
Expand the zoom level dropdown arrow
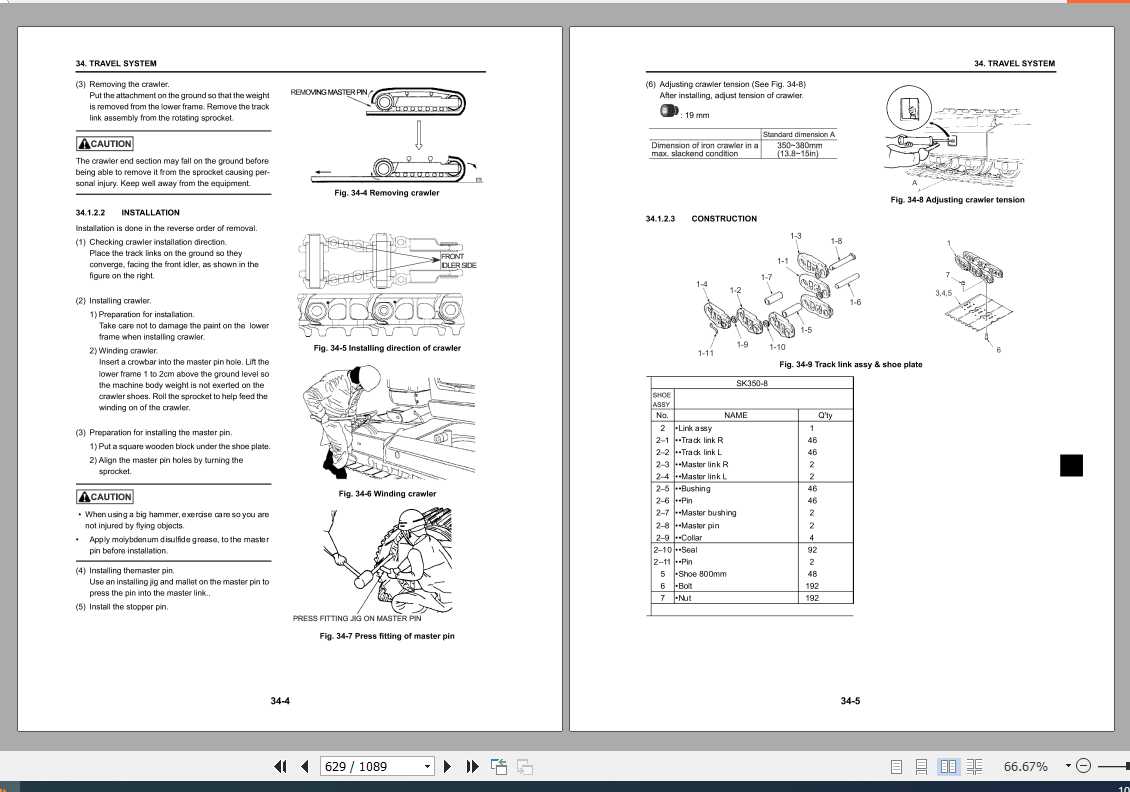1069,766
